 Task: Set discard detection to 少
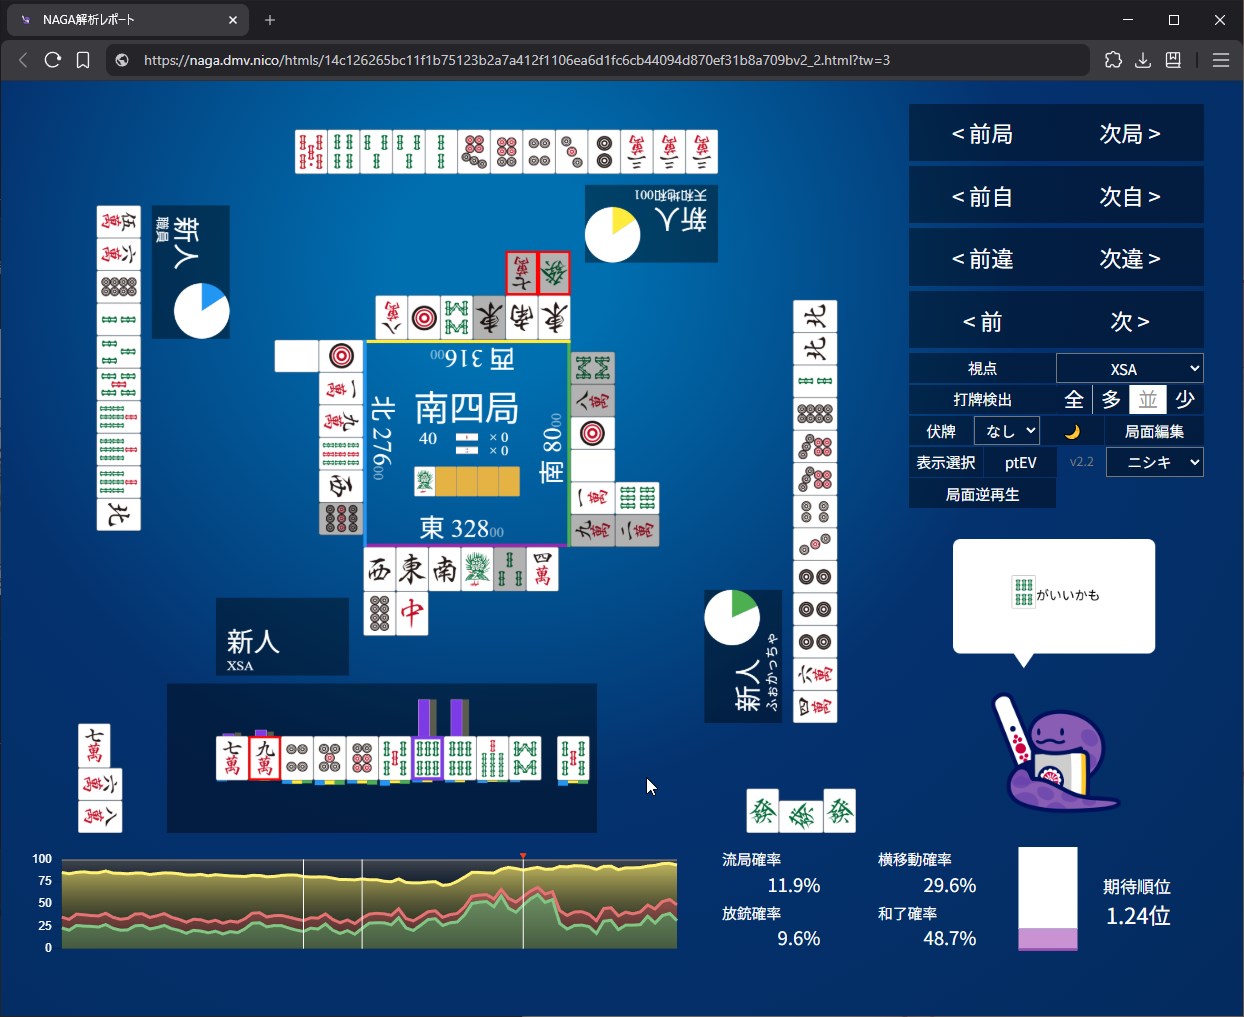[x=1185, y=400]
